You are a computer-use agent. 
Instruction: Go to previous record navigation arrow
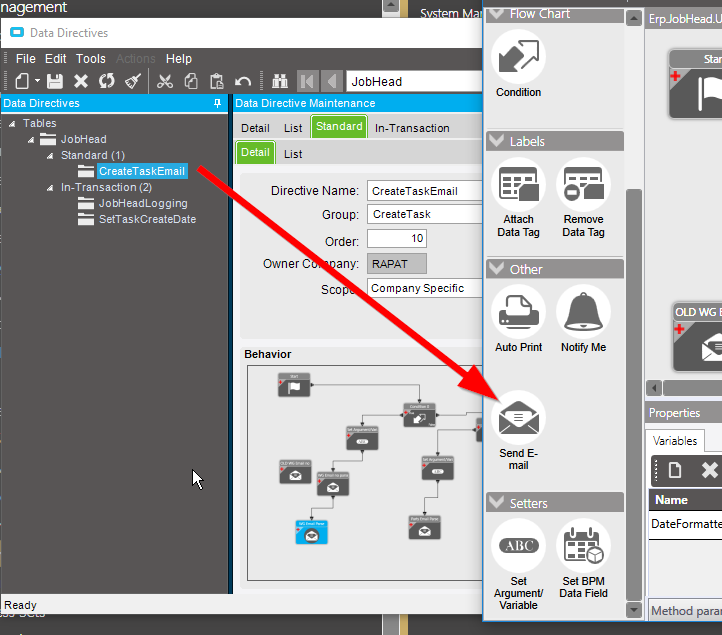click(332, 82)
